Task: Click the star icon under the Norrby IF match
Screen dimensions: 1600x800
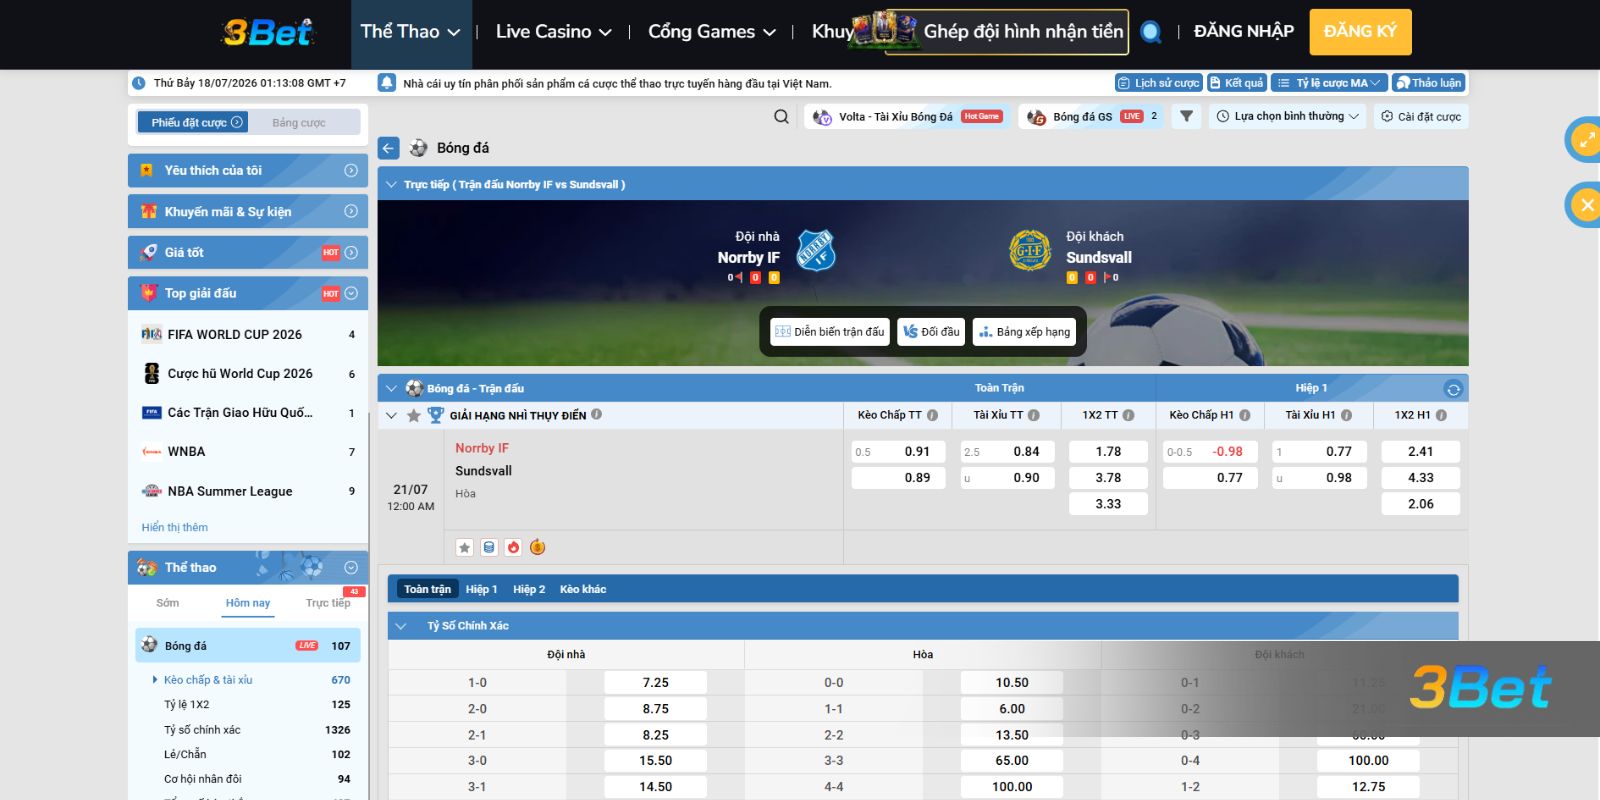Action: [x=464, y=547]
